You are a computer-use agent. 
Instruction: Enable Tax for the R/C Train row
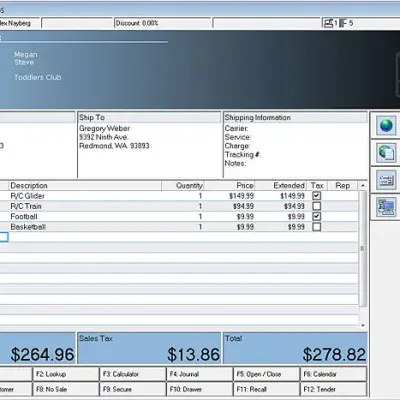[317, 206]
